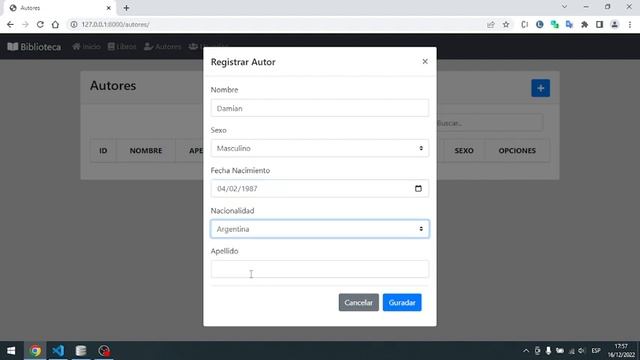Open the database app taskbar icon
Viewport: 640px width, 360px height.
coord(81,351)
